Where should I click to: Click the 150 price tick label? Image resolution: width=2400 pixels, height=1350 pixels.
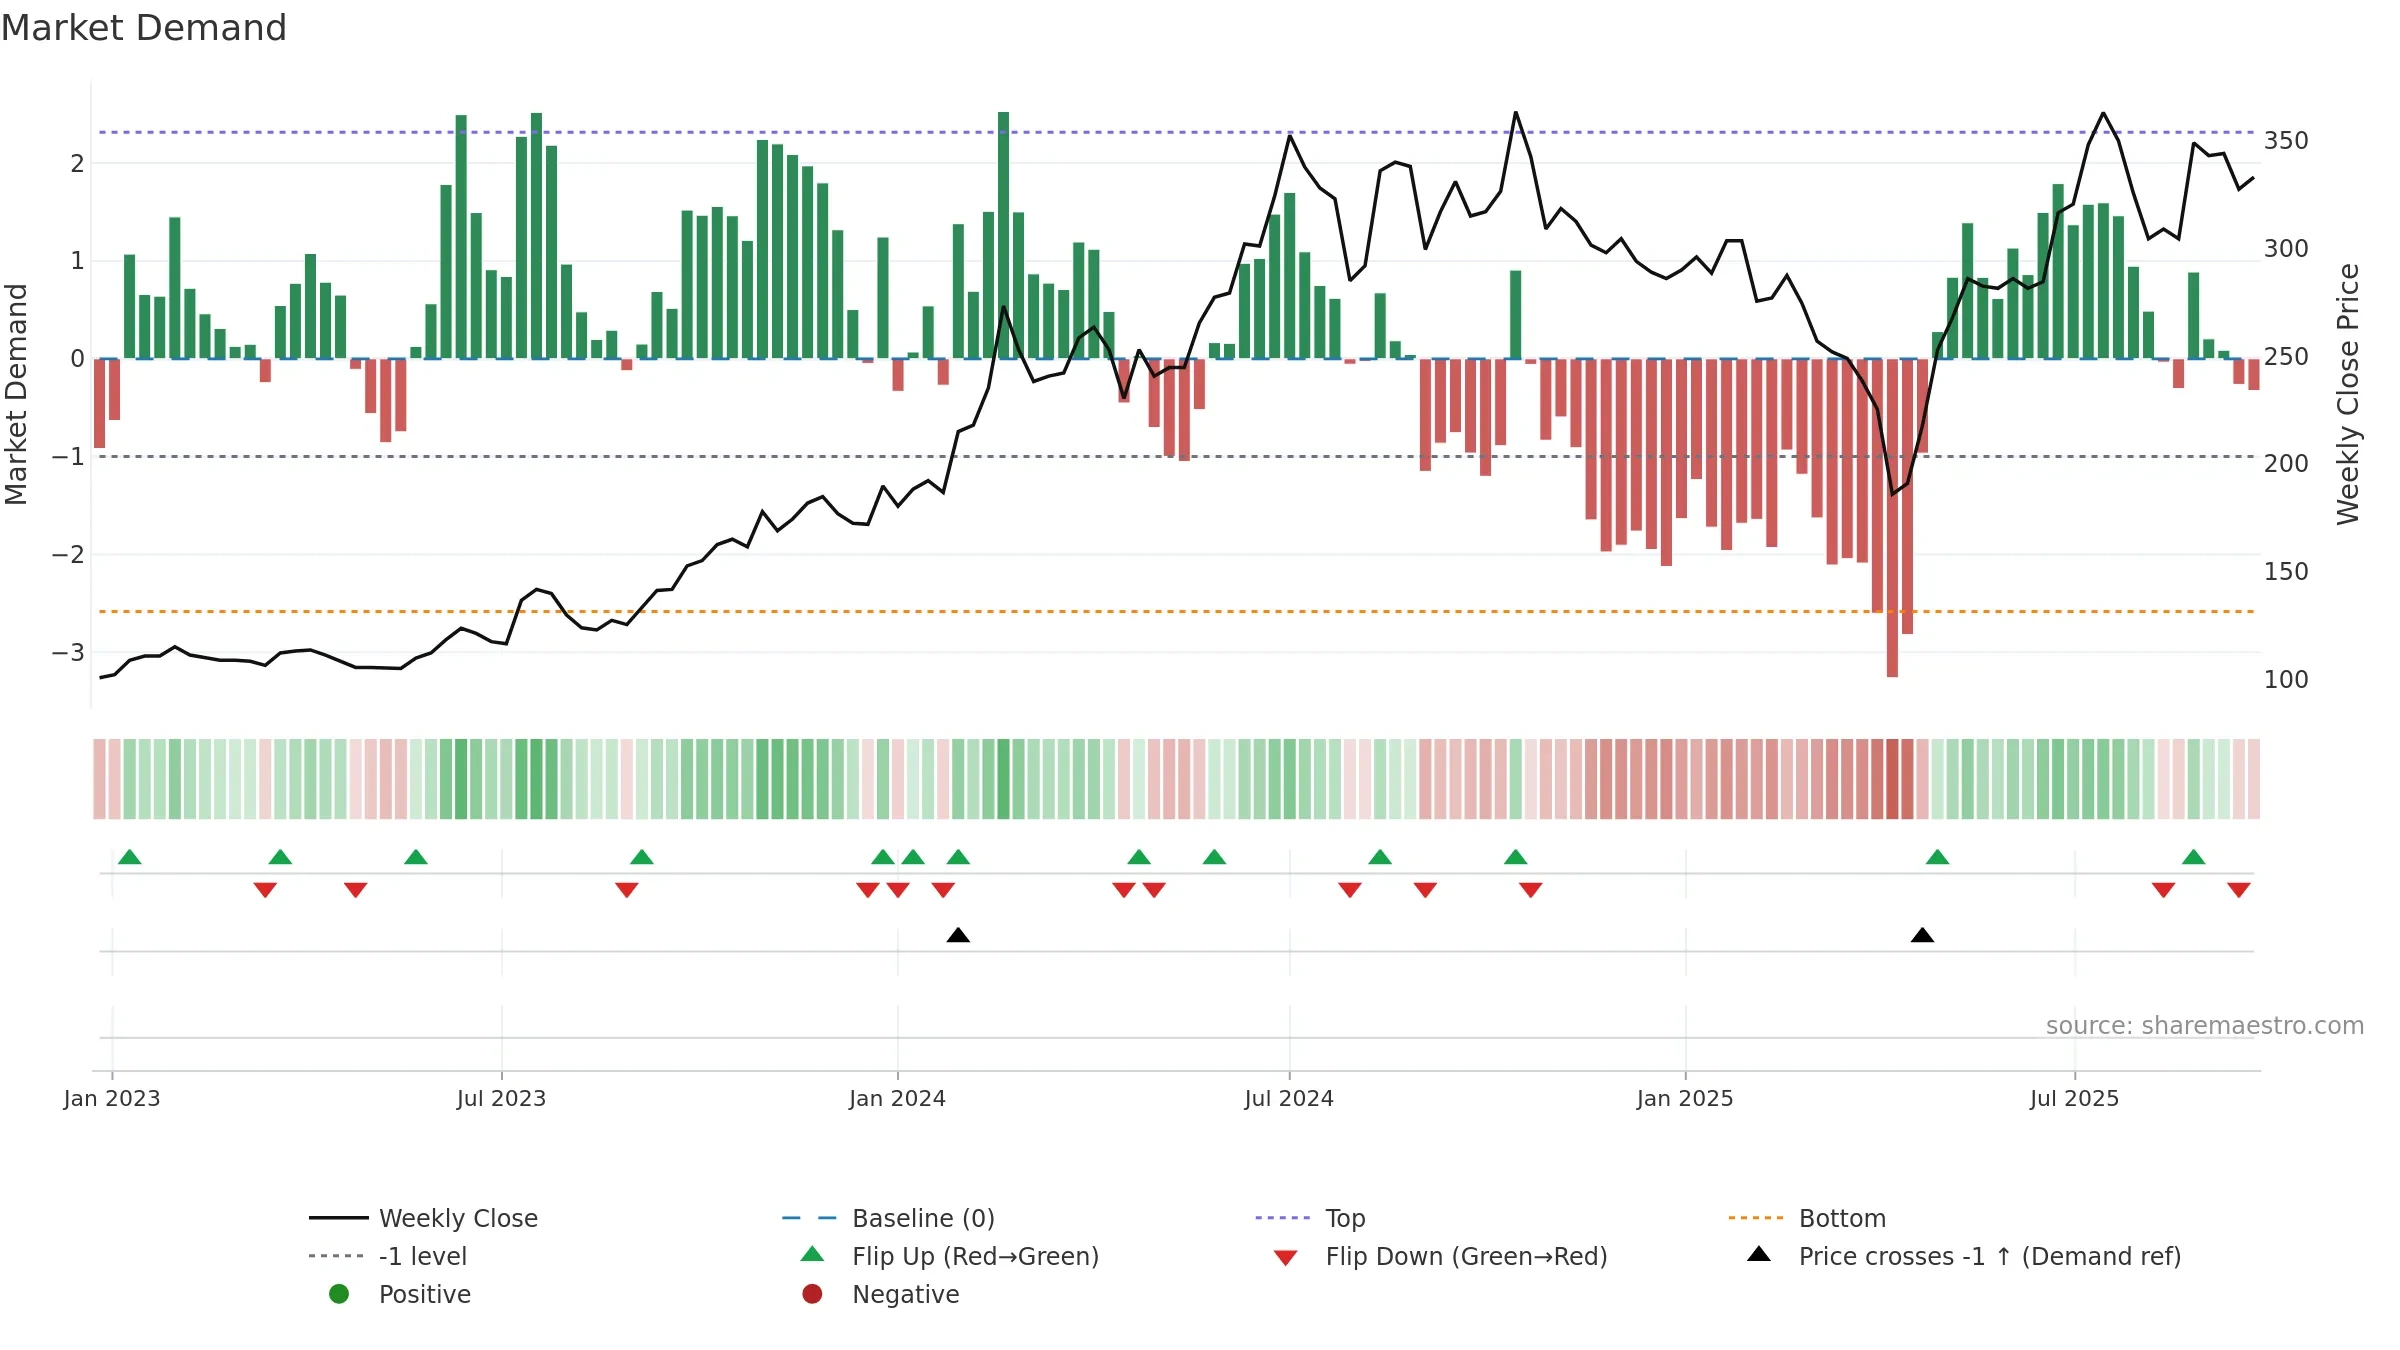point(2286,572)
